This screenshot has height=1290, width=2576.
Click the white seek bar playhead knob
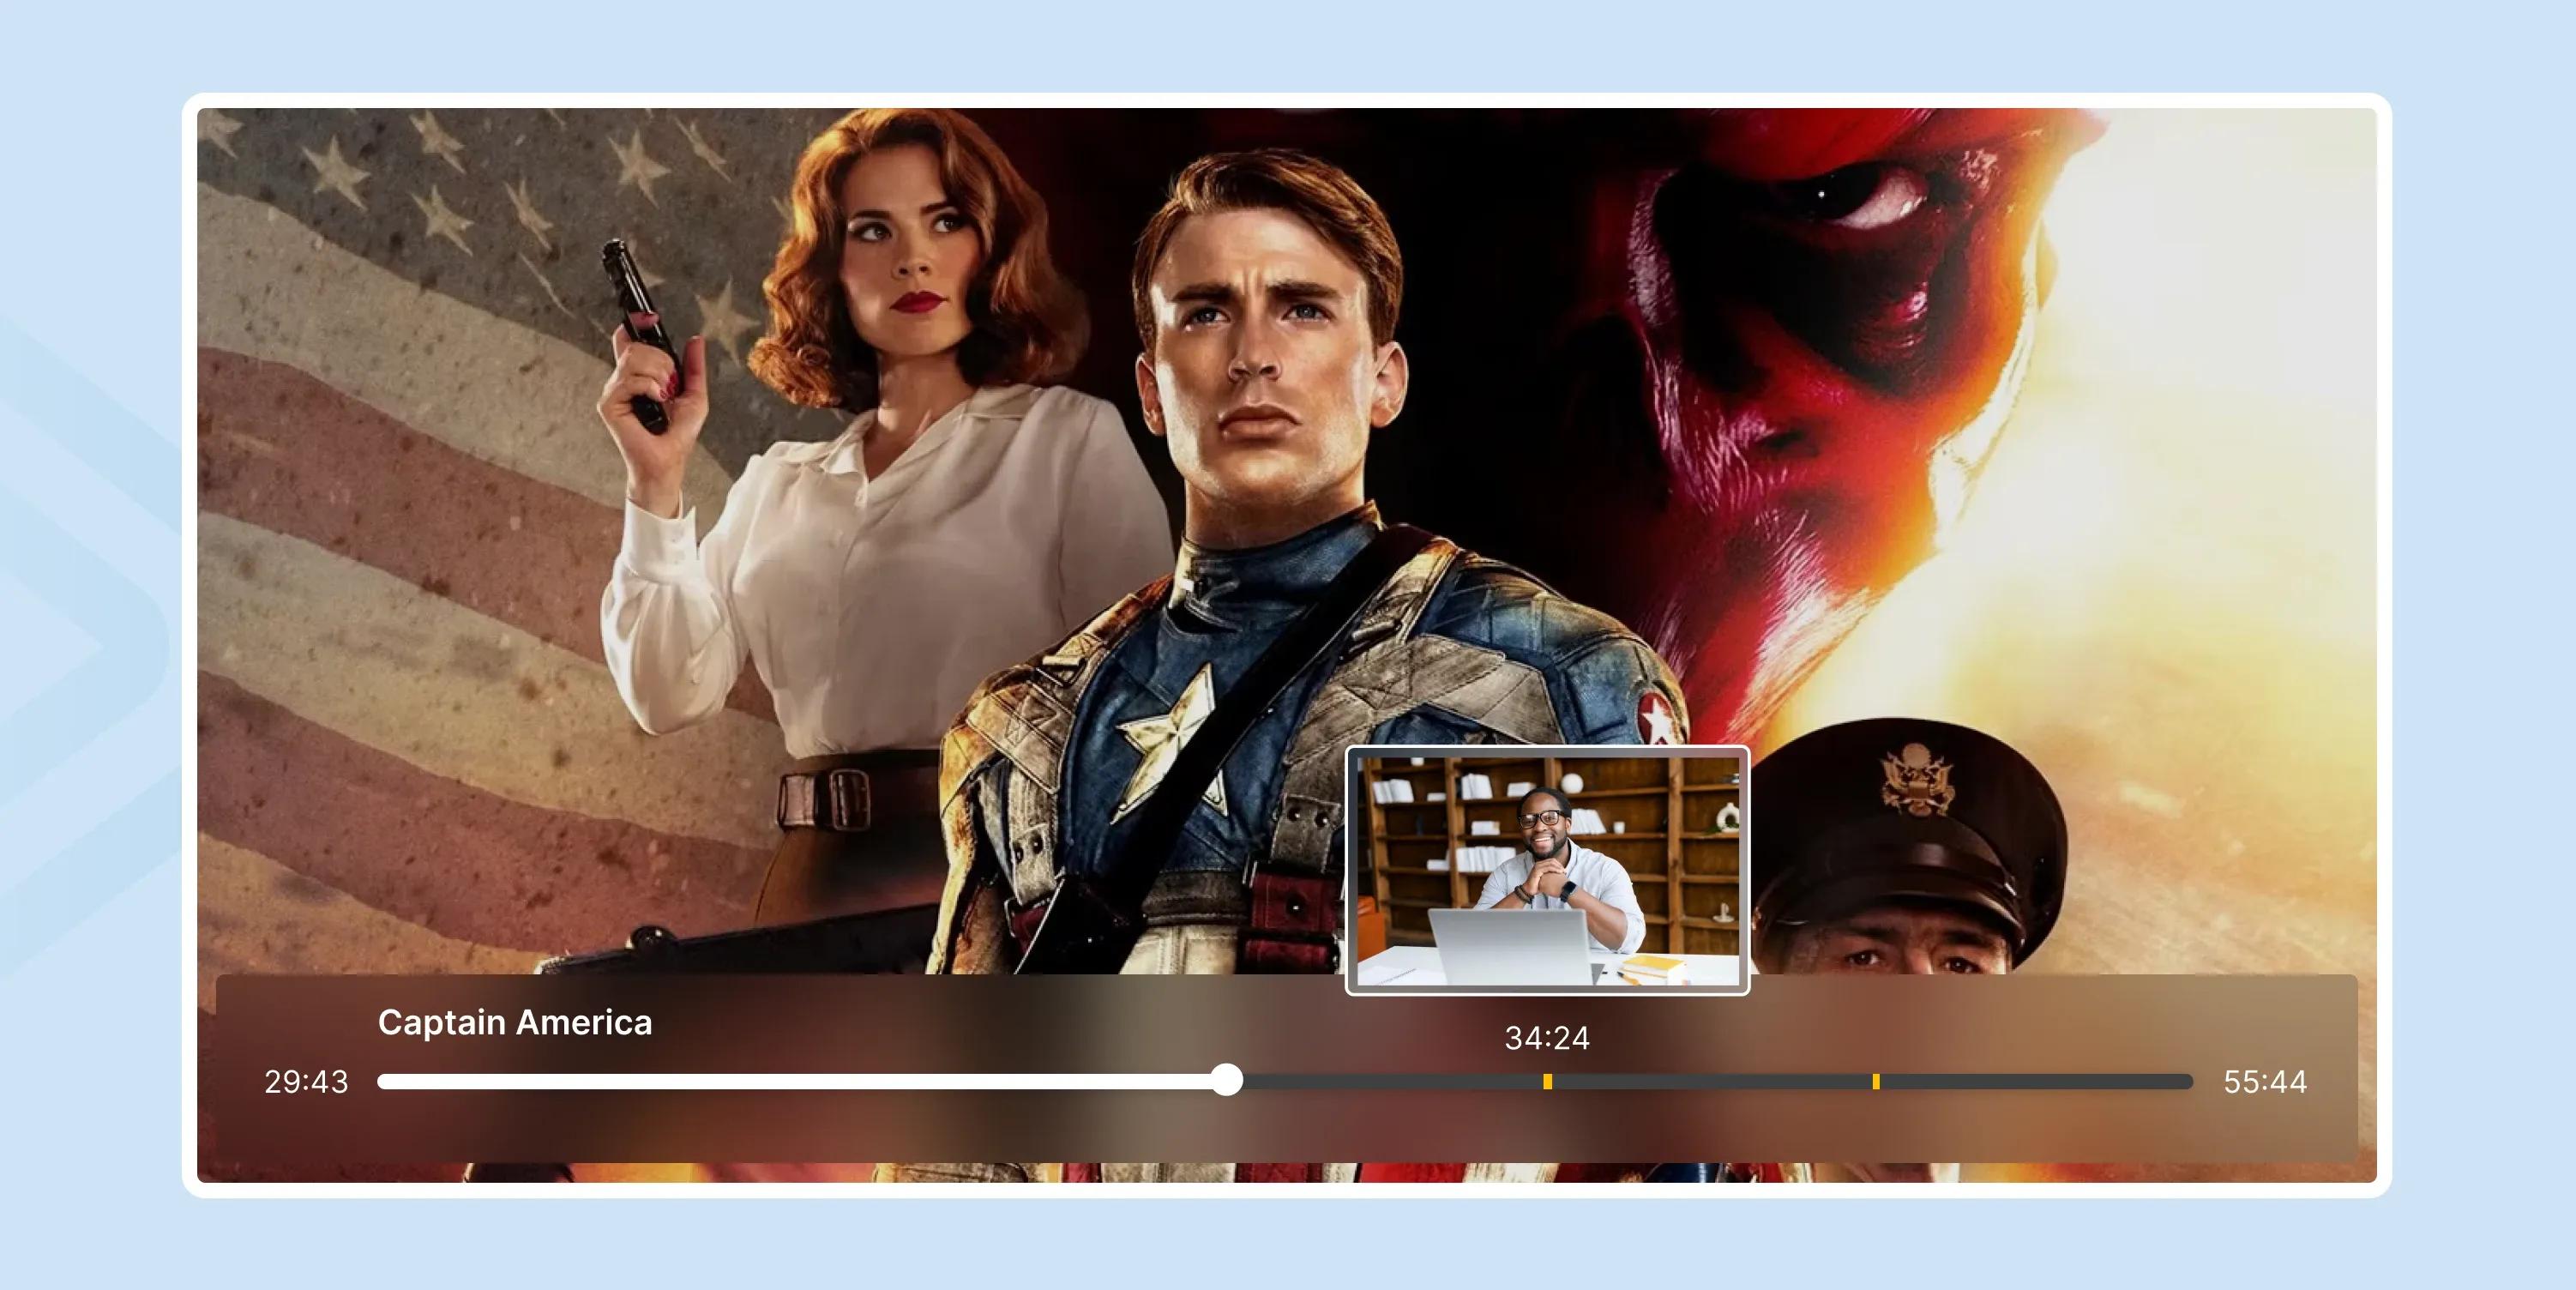coord(1226,1080)
